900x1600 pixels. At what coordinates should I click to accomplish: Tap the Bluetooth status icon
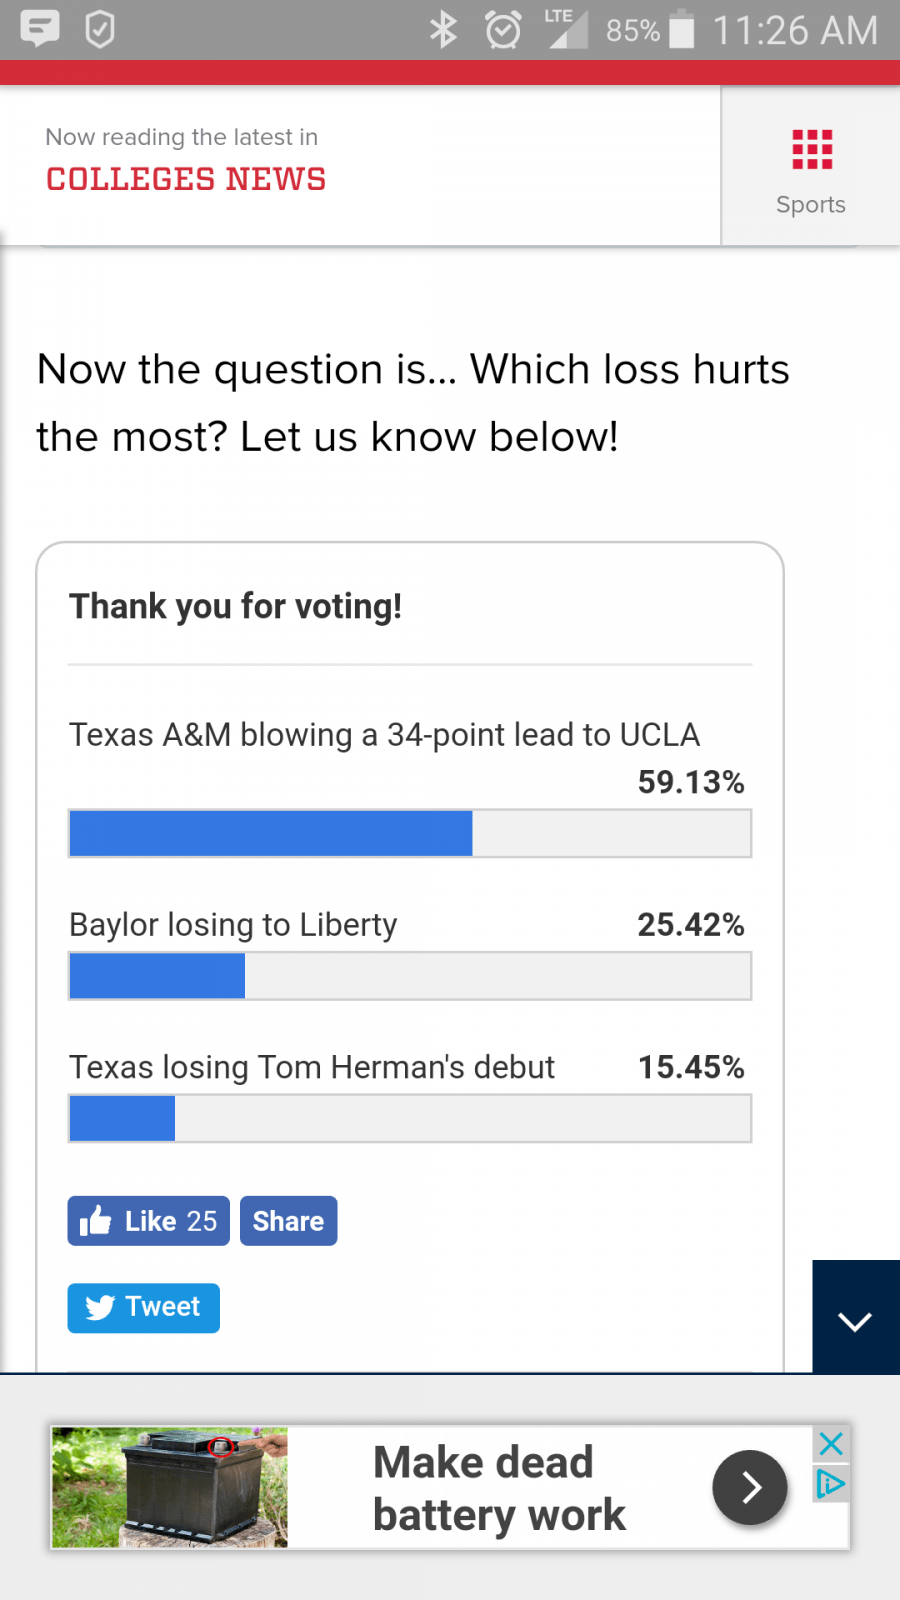443,30
